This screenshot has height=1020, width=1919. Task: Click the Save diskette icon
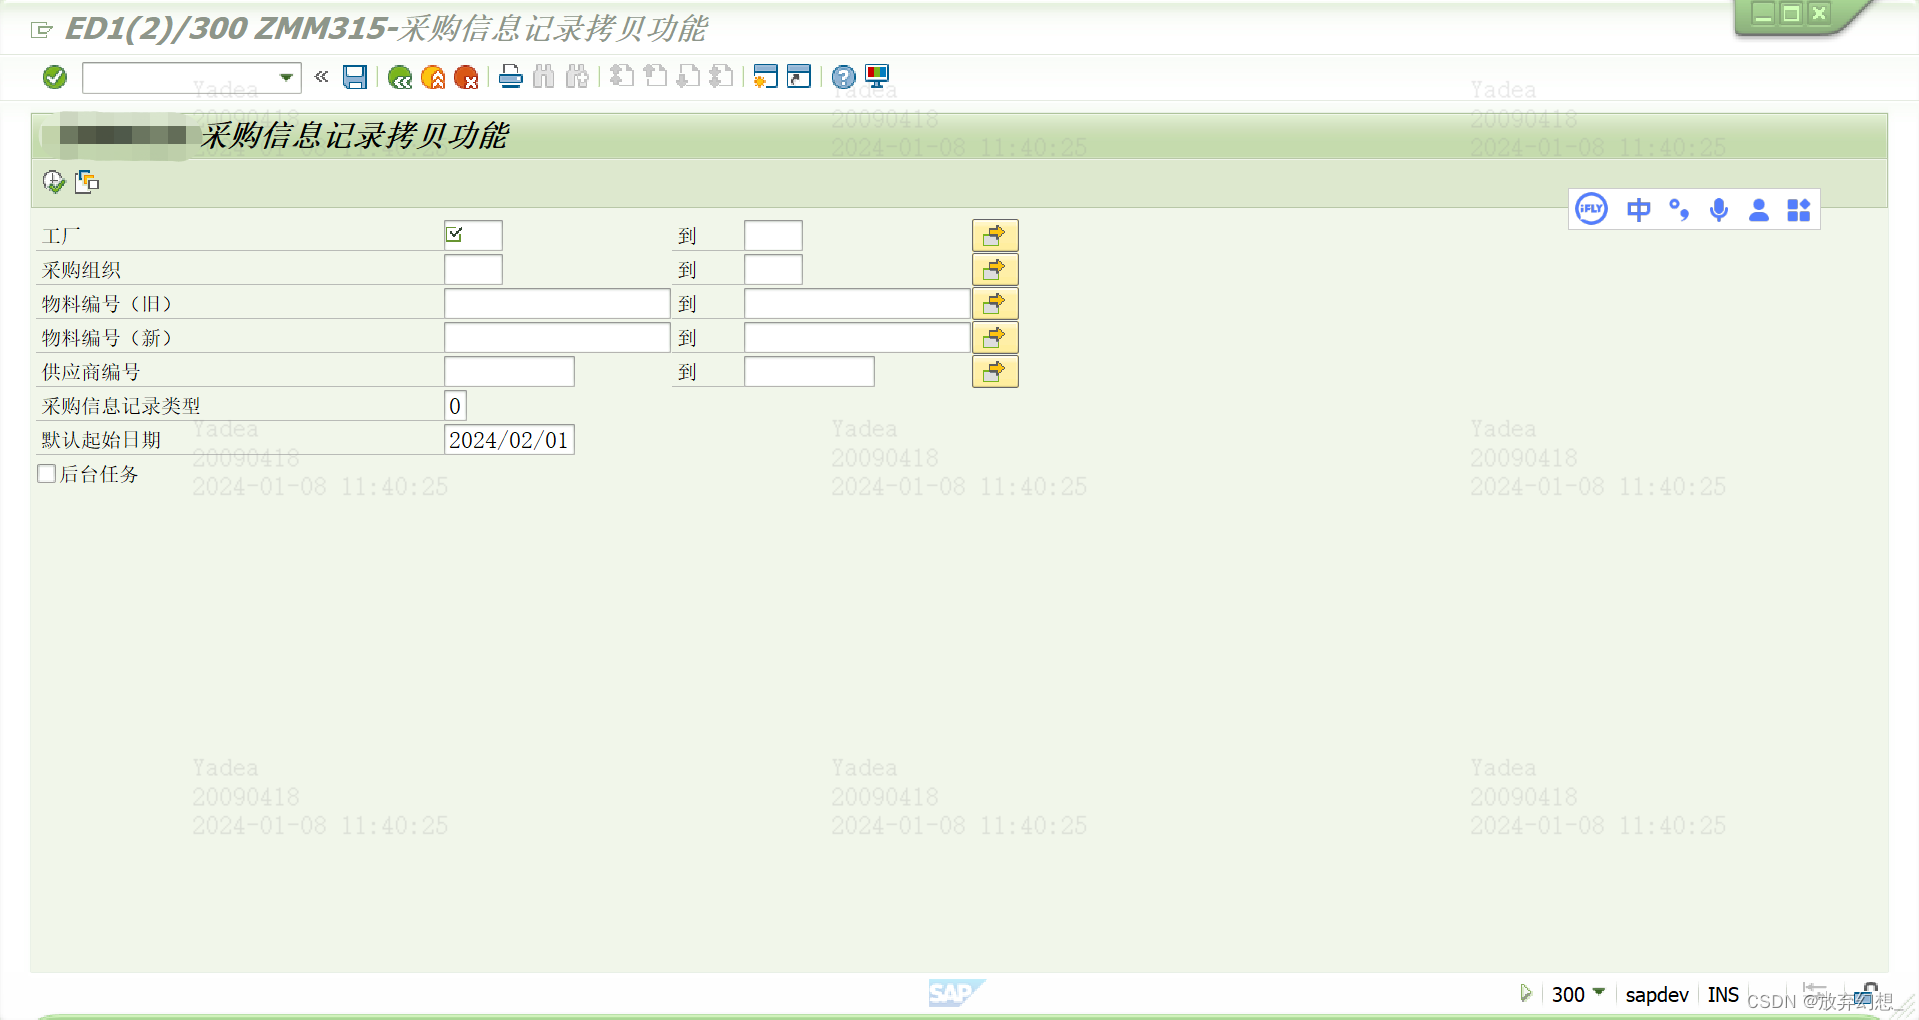coord(355,77)
